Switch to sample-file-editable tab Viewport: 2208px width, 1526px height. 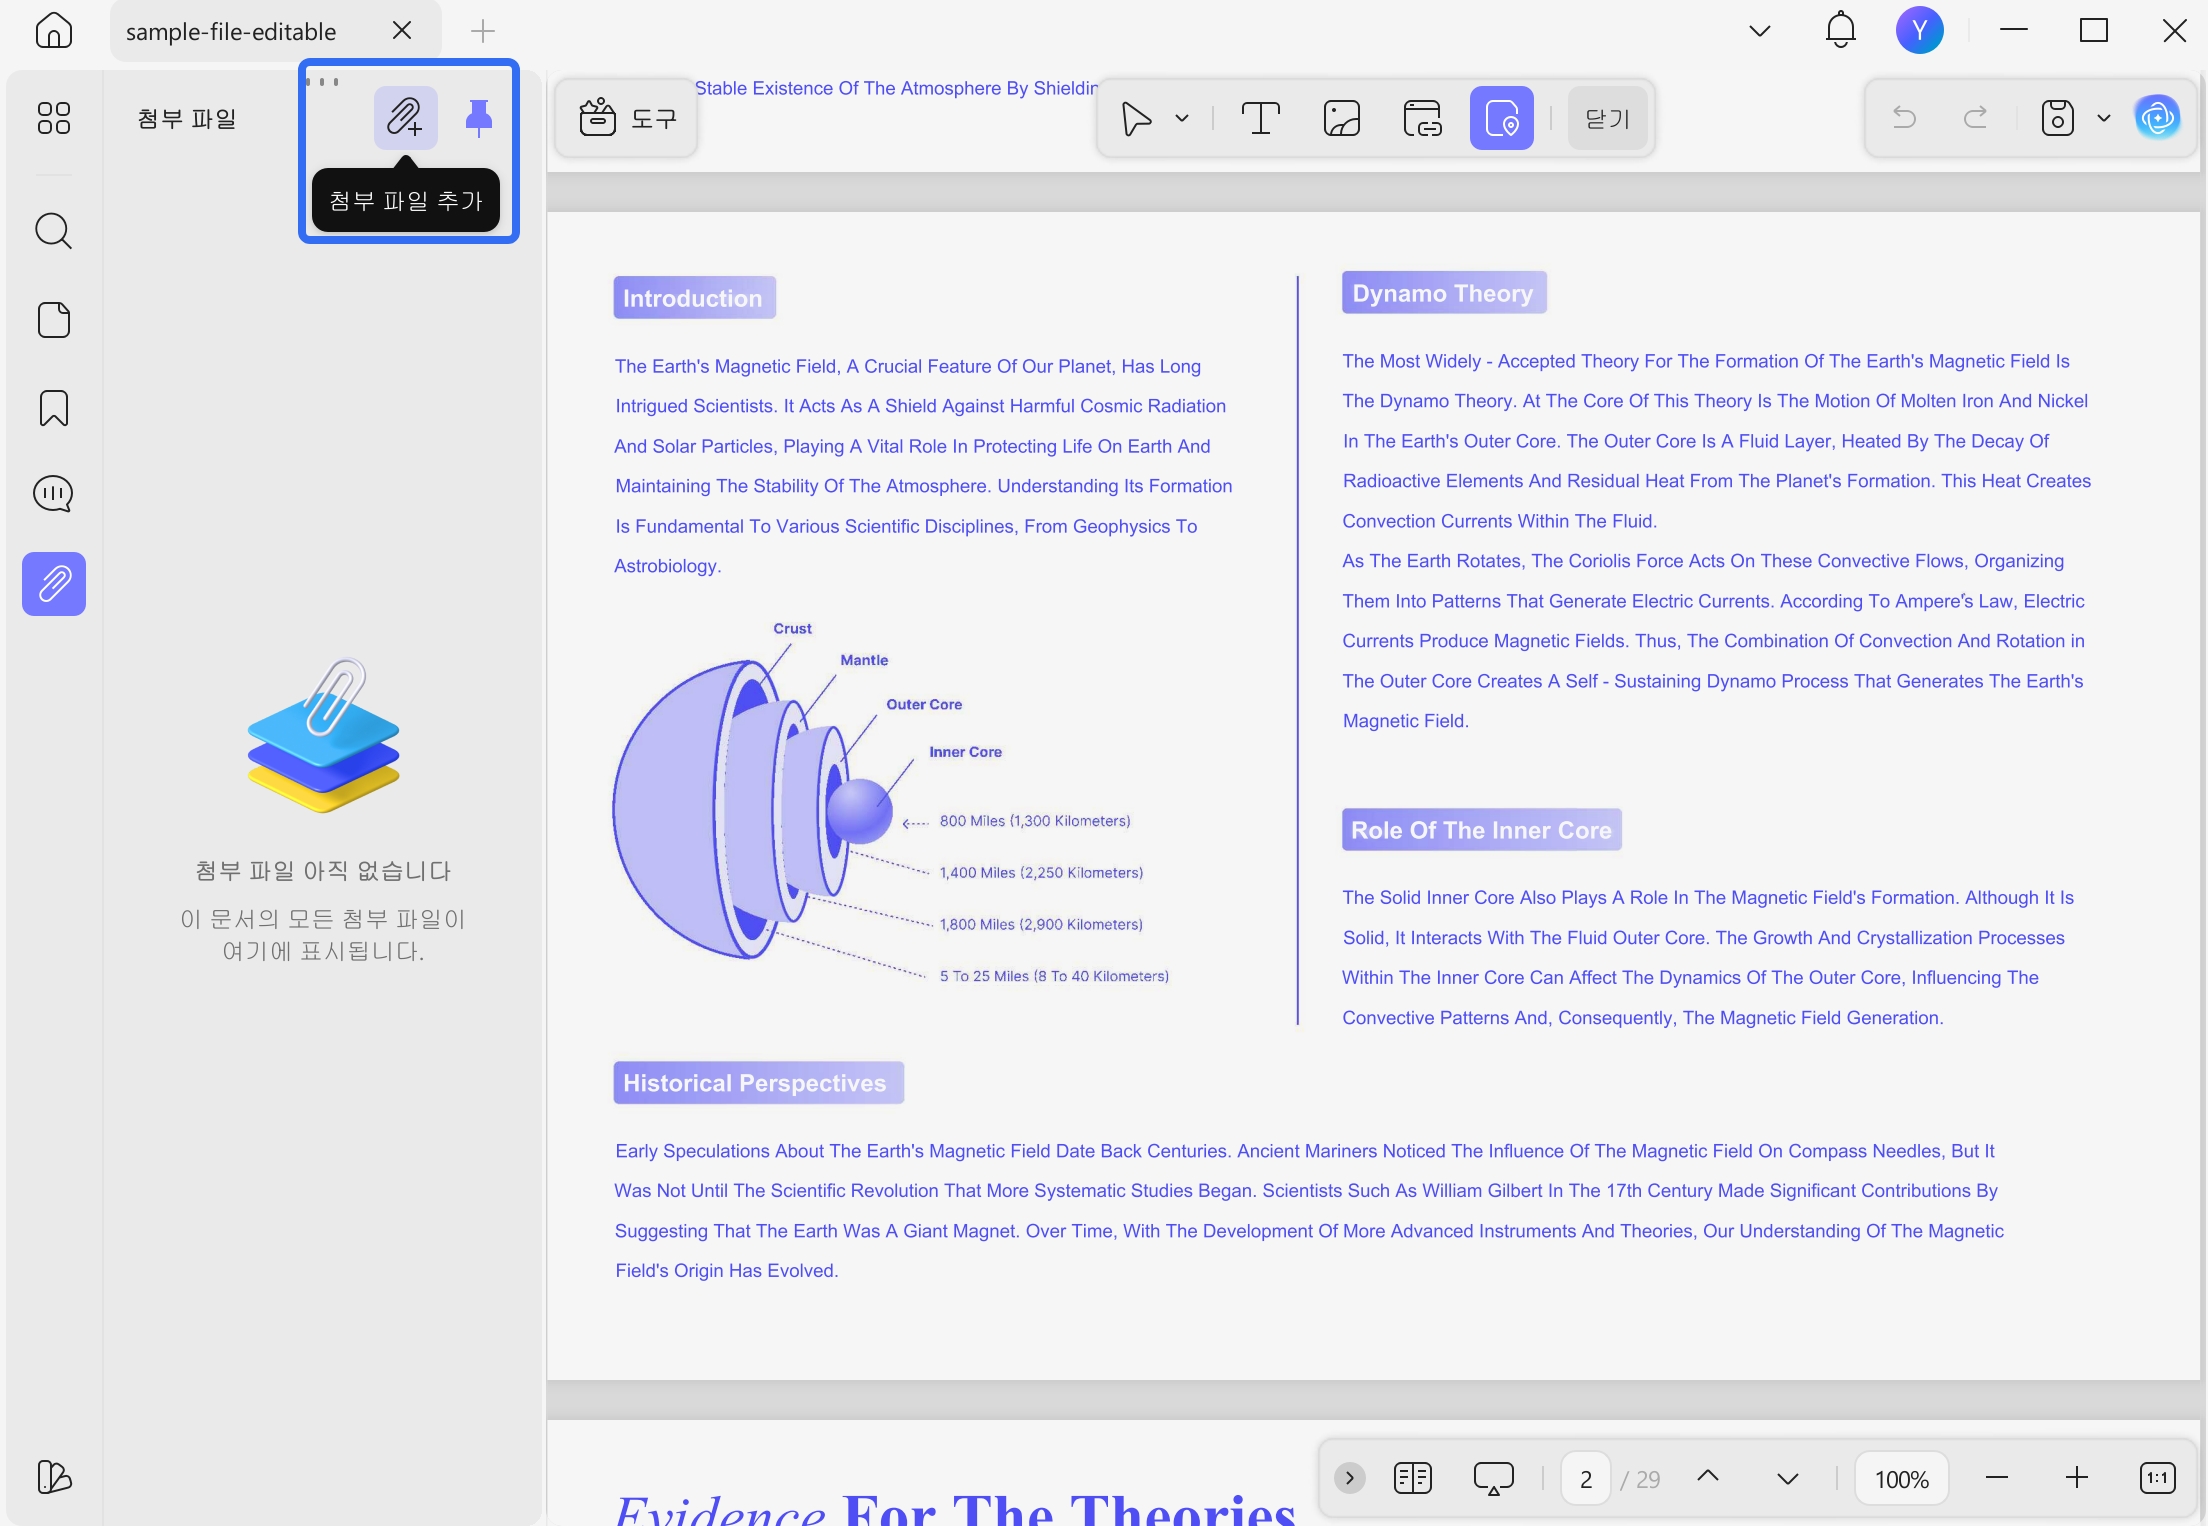[231, 31]
